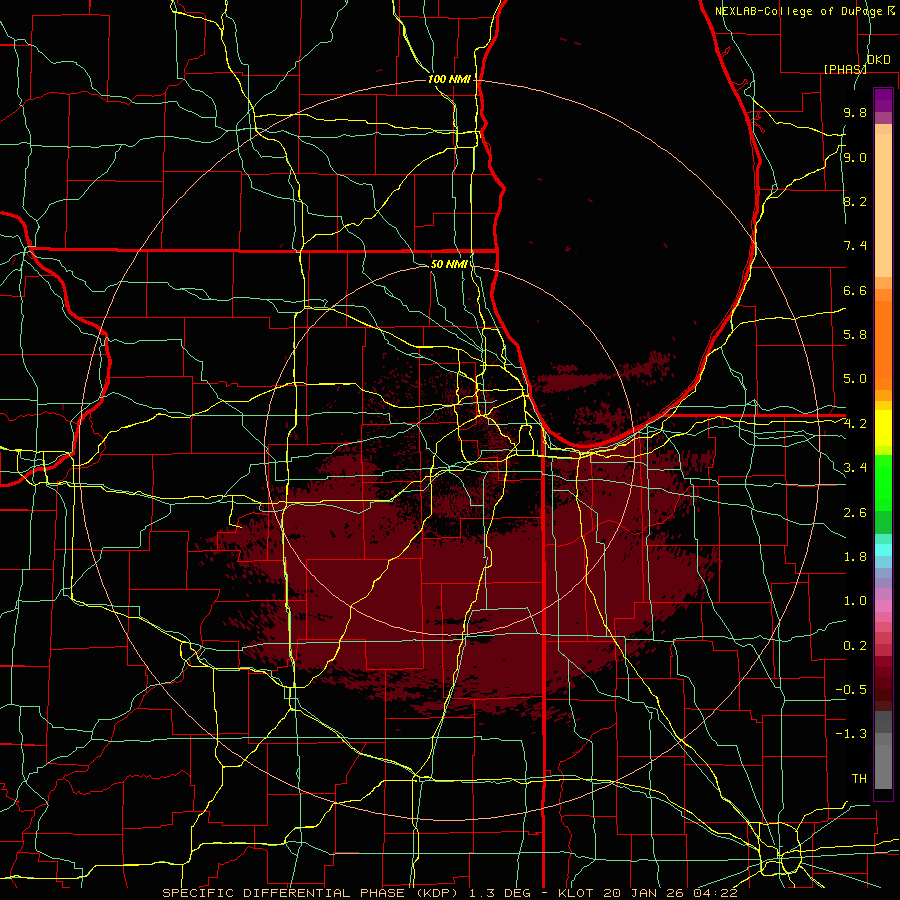Image resolution: width=900 pixels, height=900 pixels.
Task: Click the 1.0 color scale value
Action: coord(855,601)
